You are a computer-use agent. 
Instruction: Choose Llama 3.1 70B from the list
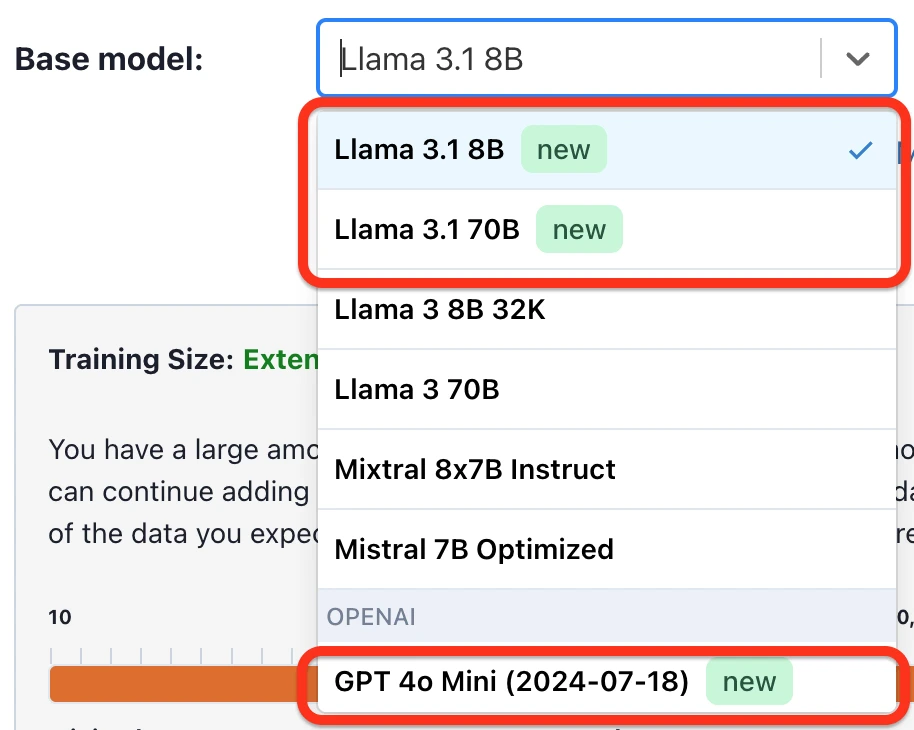[427, 230]
